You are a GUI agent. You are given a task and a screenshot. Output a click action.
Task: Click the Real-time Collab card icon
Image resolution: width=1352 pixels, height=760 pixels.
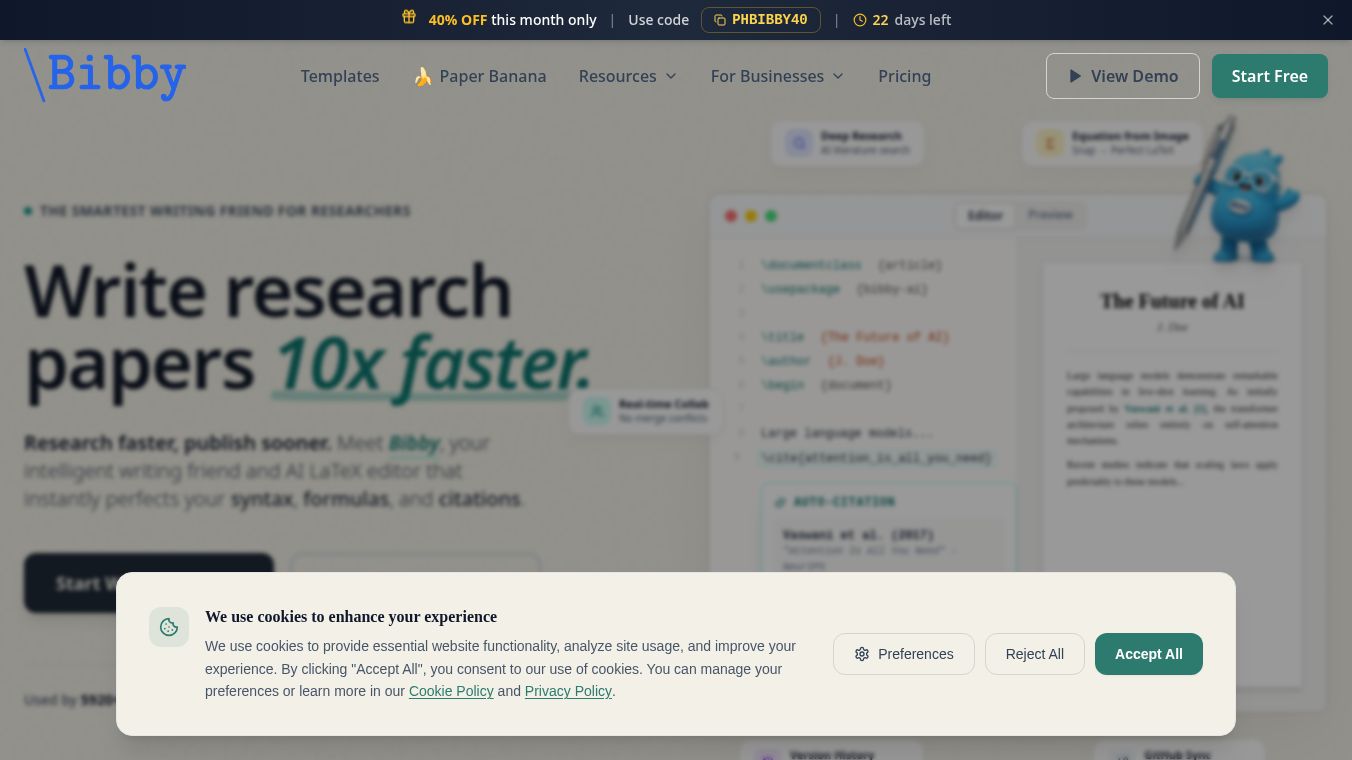tap(597, 410)
